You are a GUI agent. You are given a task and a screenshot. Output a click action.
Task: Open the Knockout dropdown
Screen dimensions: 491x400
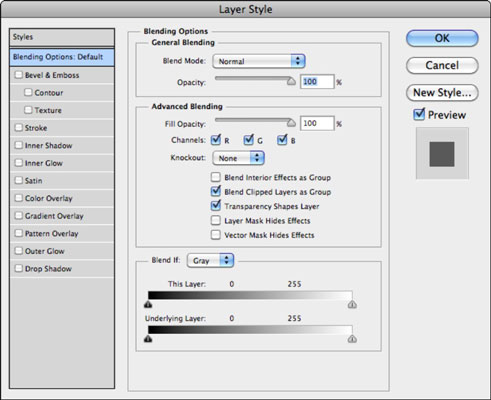[x=238, y=158]
